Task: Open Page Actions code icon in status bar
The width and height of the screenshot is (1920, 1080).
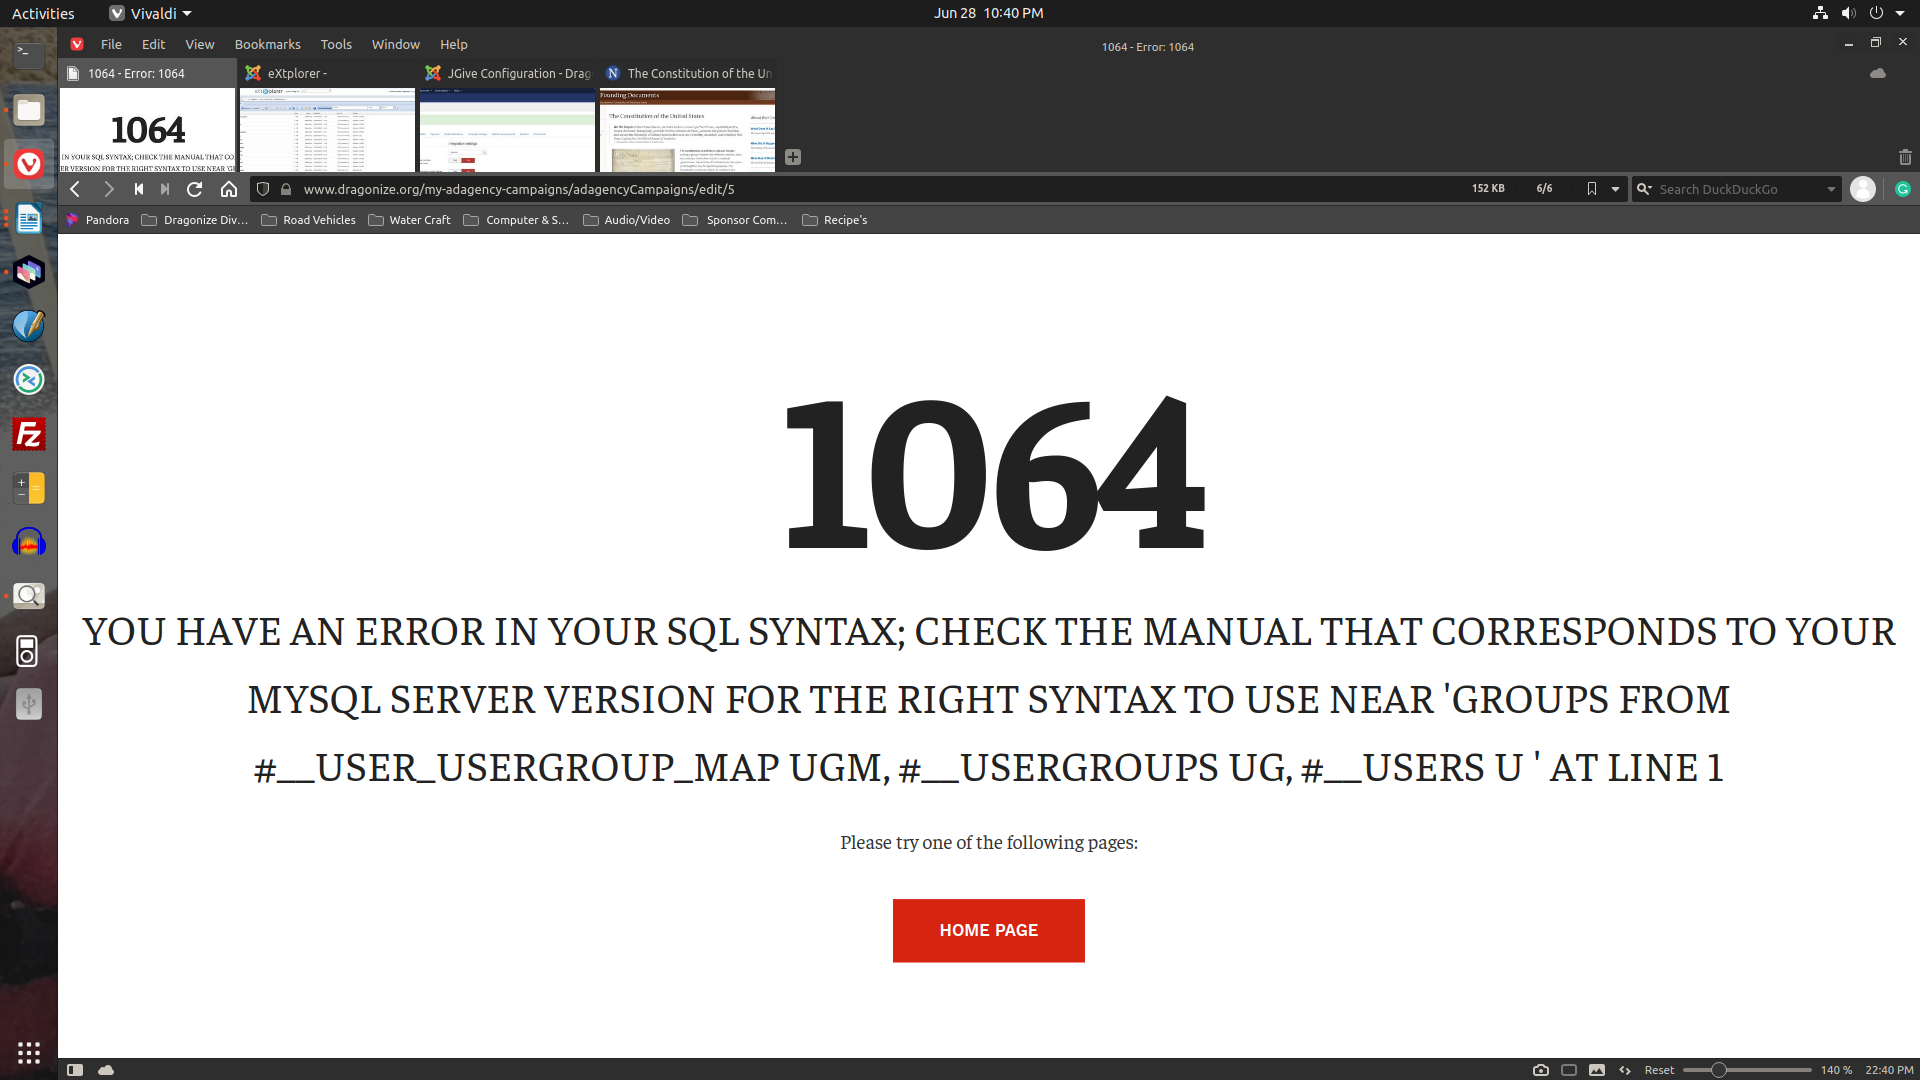Action: (1625, 1070)
